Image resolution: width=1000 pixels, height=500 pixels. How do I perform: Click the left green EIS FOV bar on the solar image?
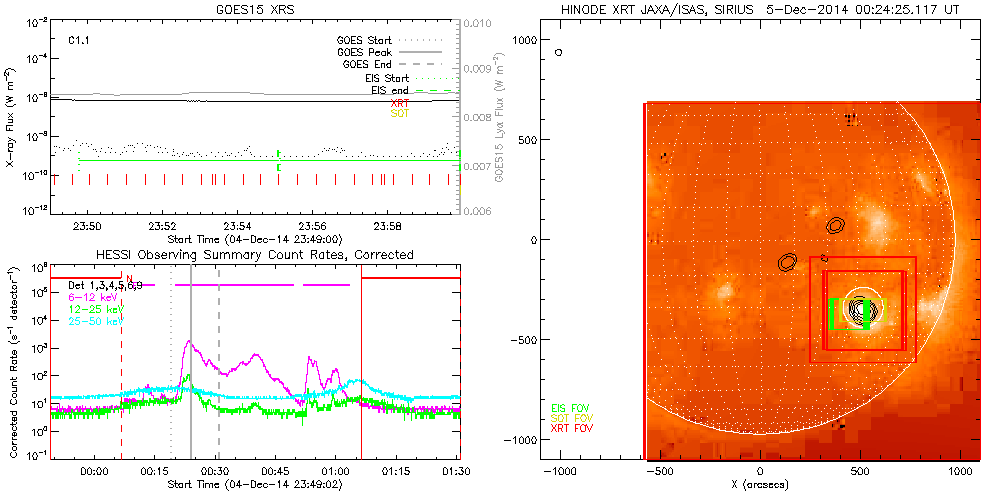tap(832, 313)
